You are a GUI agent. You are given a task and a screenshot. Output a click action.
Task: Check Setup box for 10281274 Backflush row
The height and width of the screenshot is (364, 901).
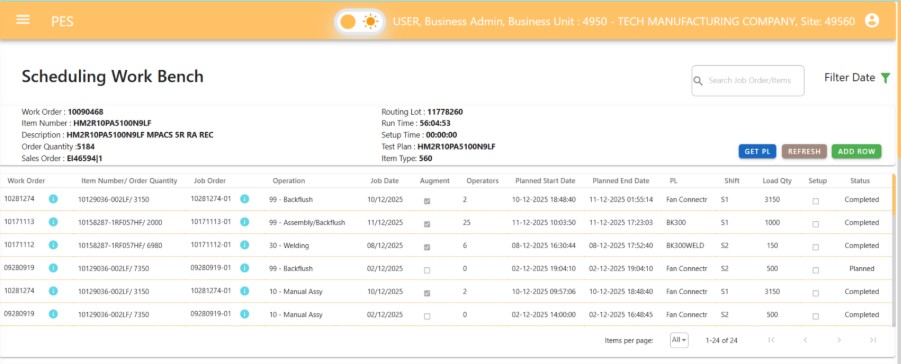tap(815, 201)
